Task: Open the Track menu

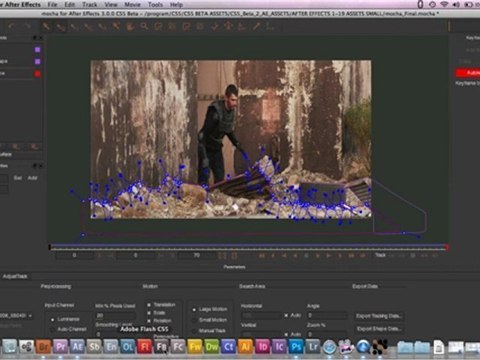Action: pyautogui.click(x=90, y=5)
